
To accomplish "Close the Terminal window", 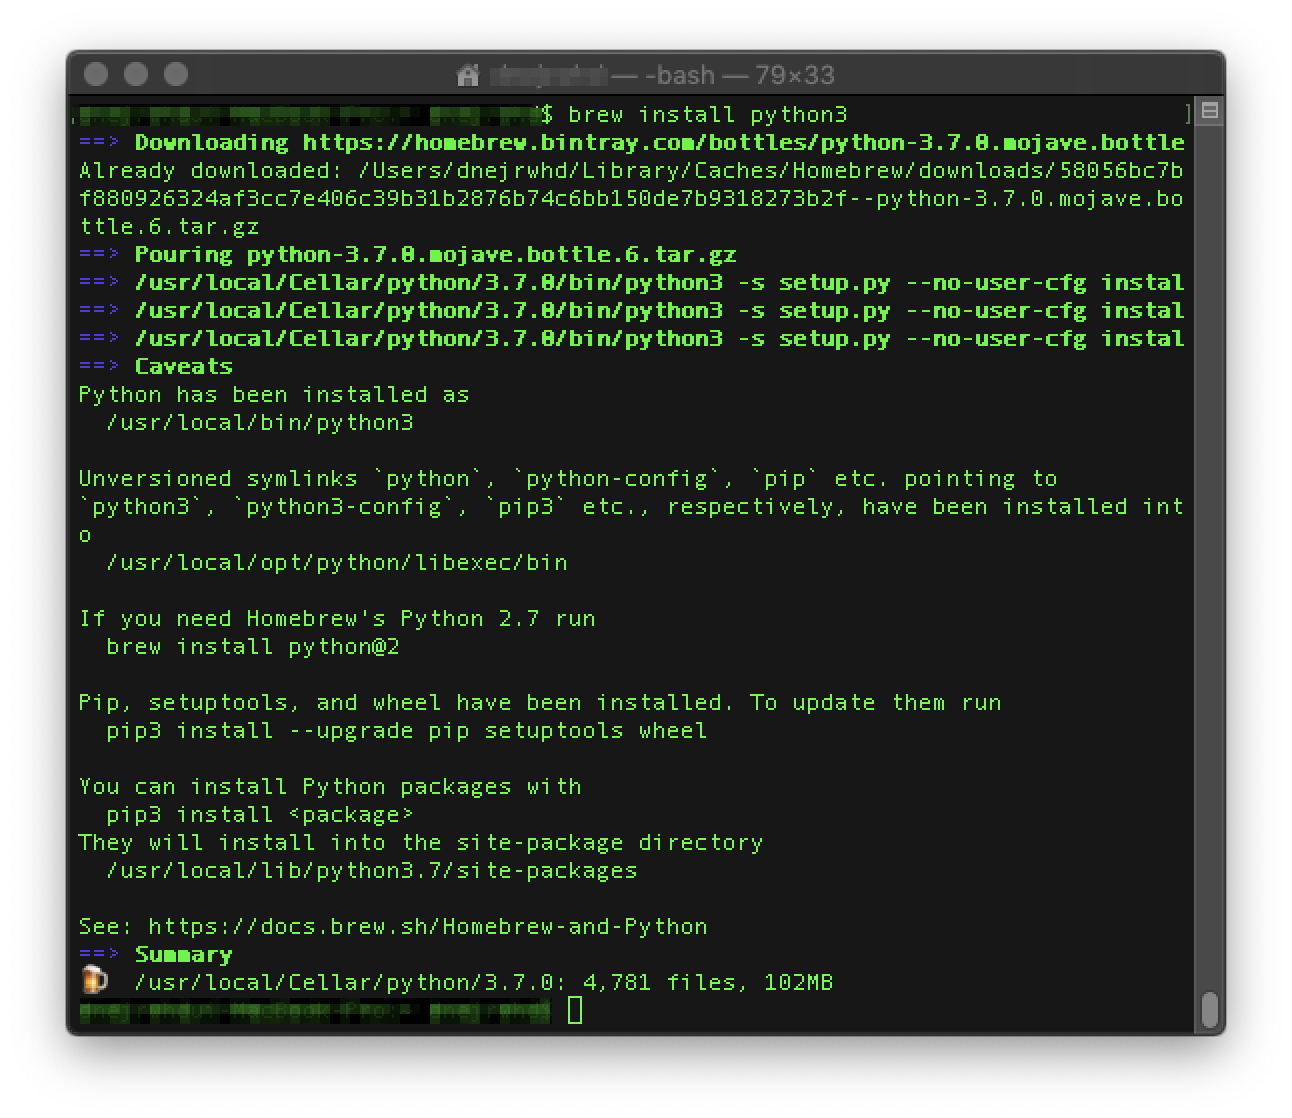I will click(96, 74).
